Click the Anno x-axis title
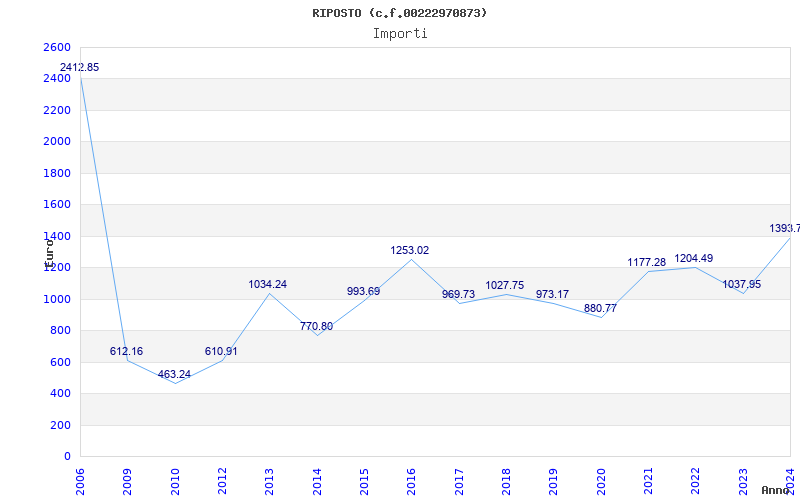This screenshot has width=800, height=500. [776, 490]
